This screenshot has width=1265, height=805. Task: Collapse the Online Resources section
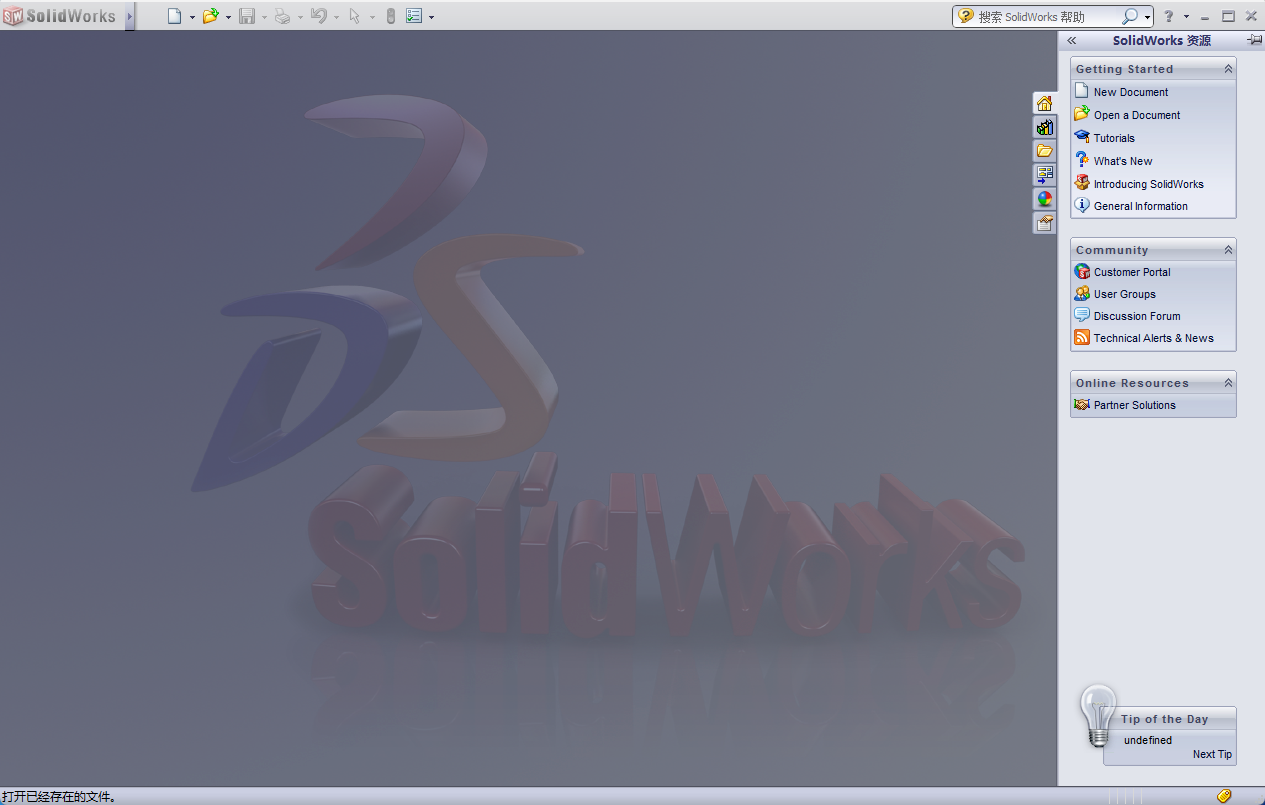1227,382
